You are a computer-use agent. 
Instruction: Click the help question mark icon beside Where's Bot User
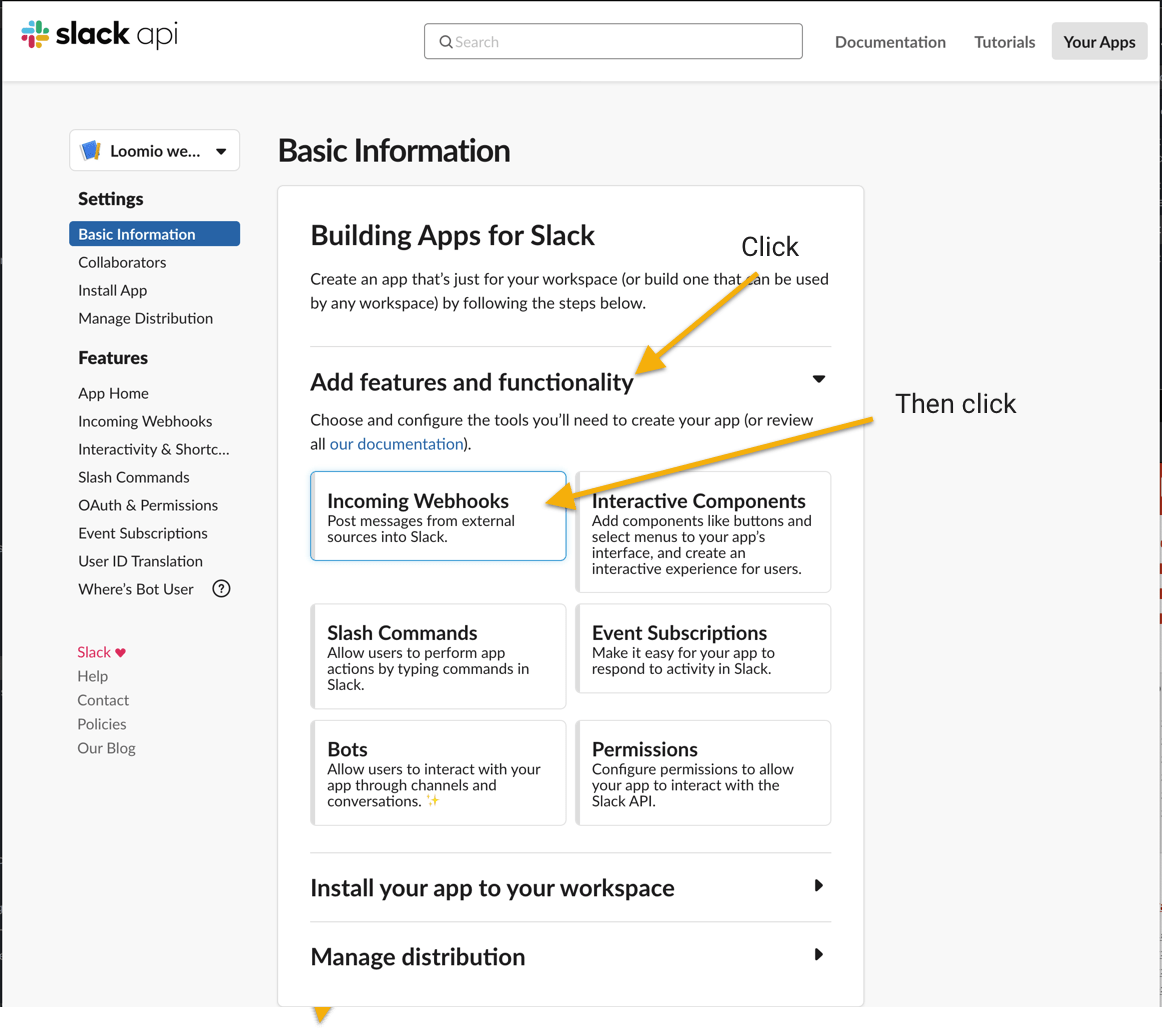coord(221,589)
